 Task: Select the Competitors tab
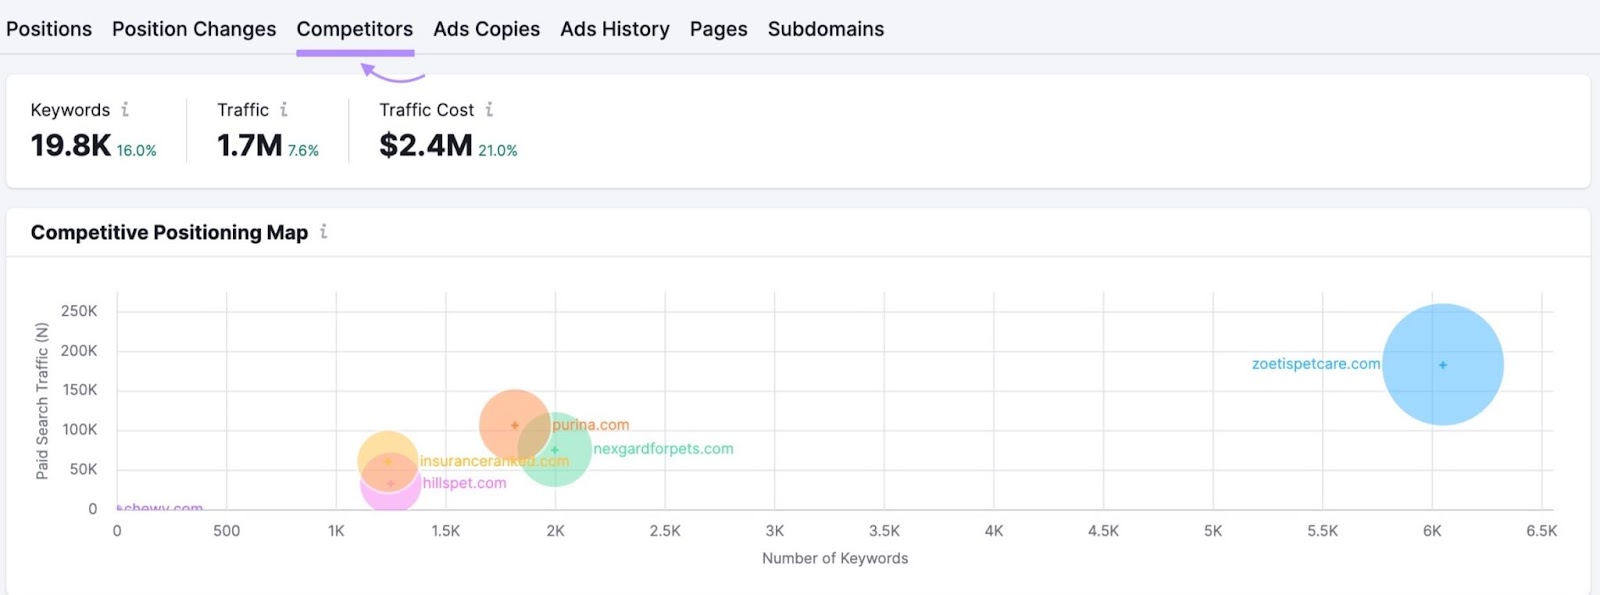click(x=355, y=29)
